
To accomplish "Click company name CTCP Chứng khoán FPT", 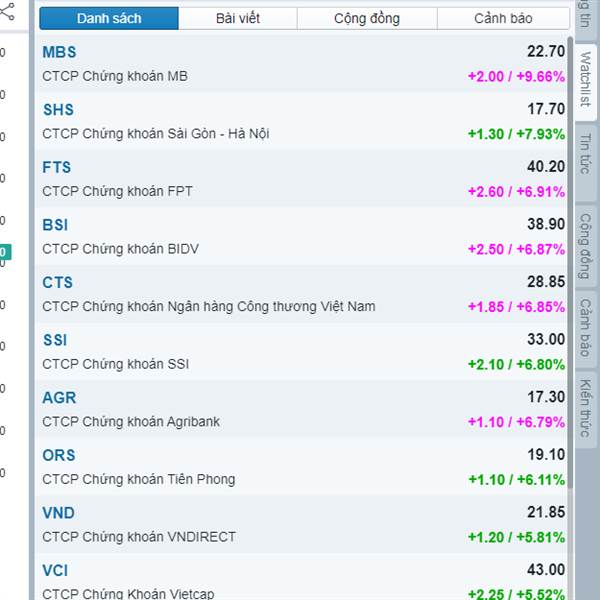I will 117,191.
